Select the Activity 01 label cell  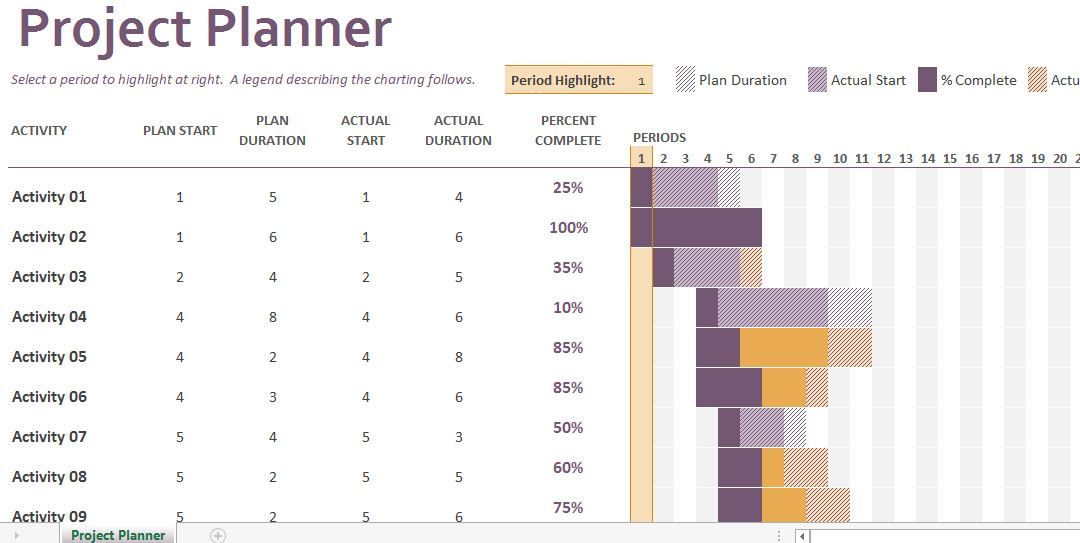click(x=49, y=197)
